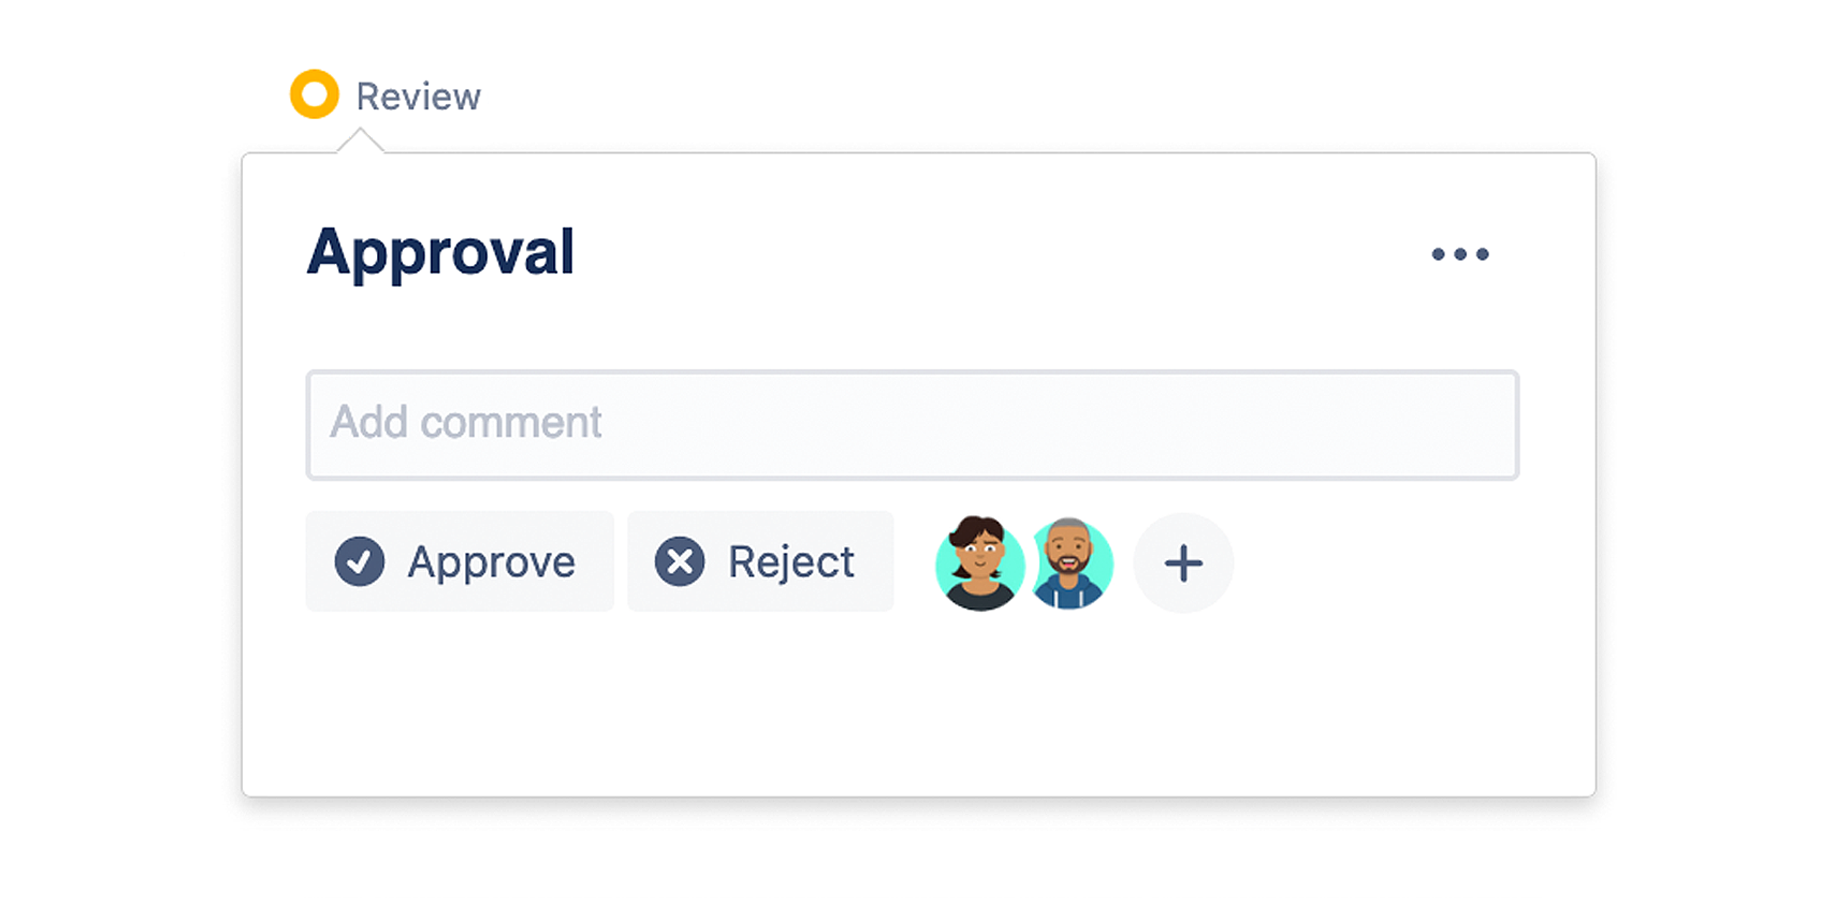Select the dark-haired woman reviewer avatar
The image size is (1840, 900).
tap(978, 564)
